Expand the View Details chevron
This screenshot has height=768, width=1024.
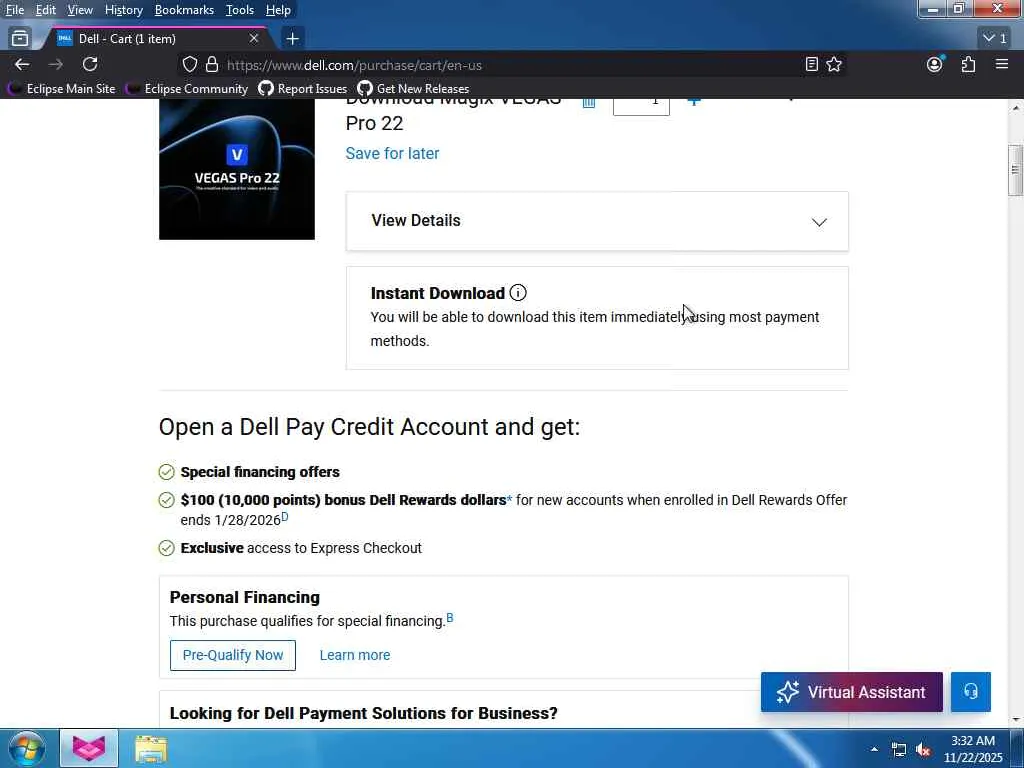[x=819, y=222]
